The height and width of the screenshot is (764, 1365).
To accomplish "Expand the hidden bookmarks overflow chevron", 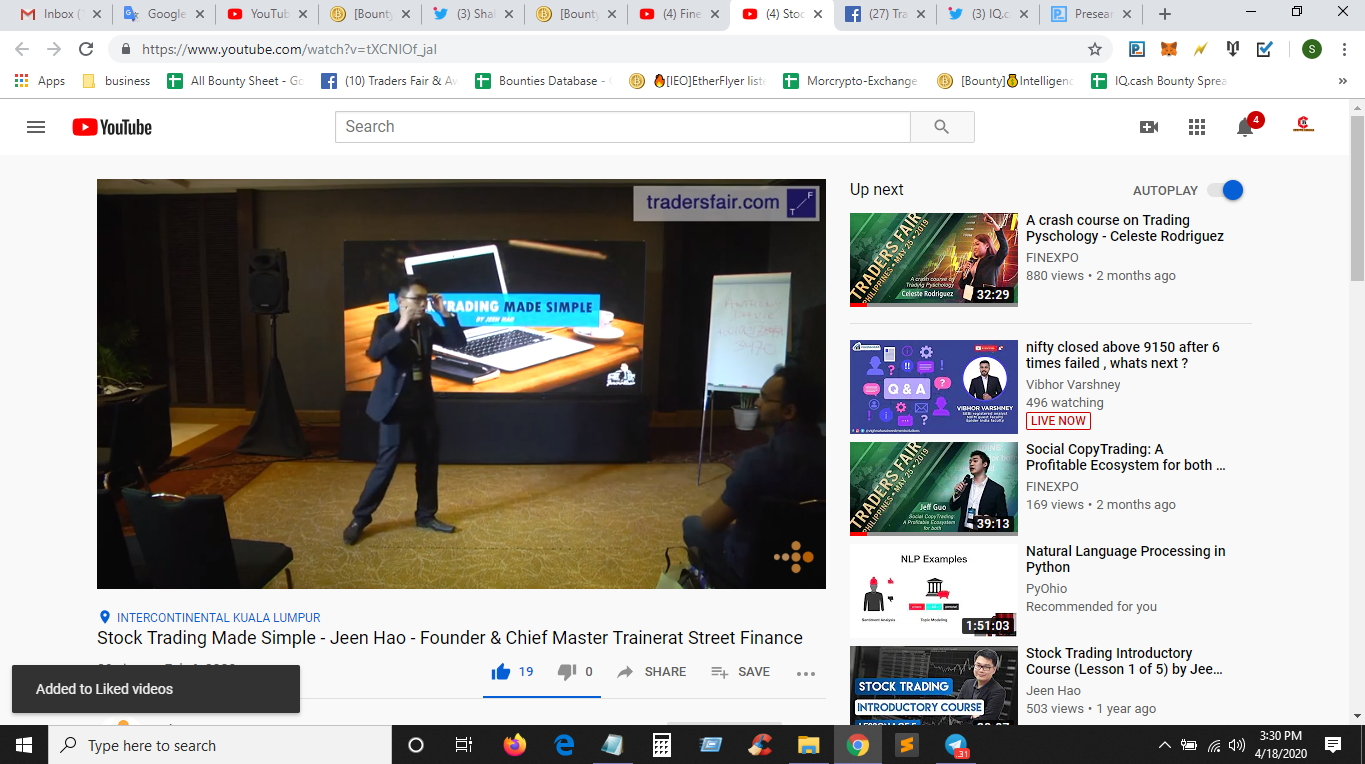I will 1342,81.
